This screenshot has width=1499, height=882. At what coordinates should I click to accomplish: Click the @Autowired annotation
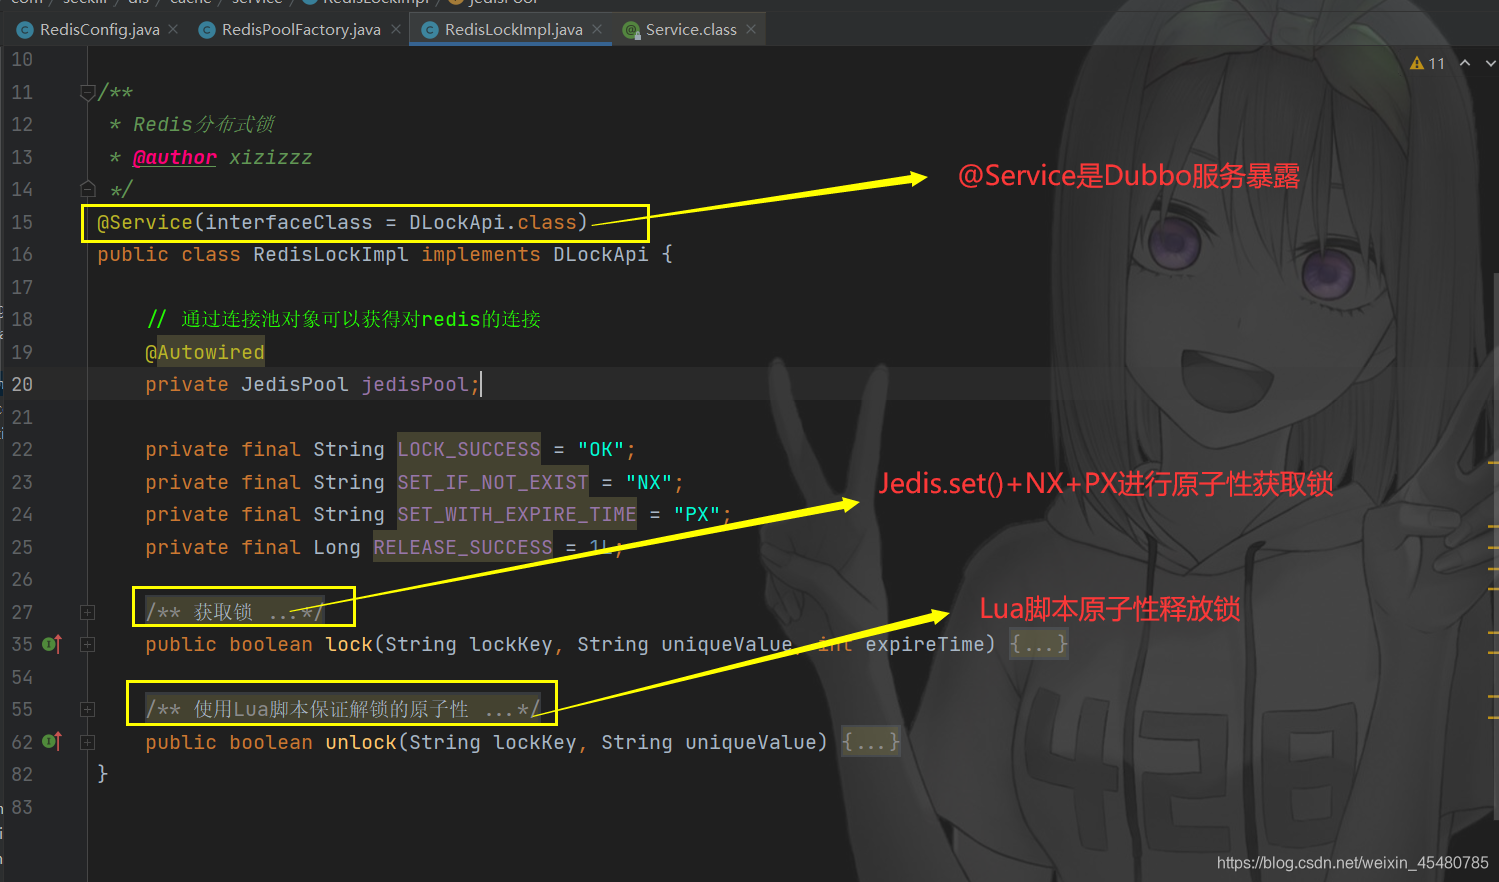click(x=205, y=352)
